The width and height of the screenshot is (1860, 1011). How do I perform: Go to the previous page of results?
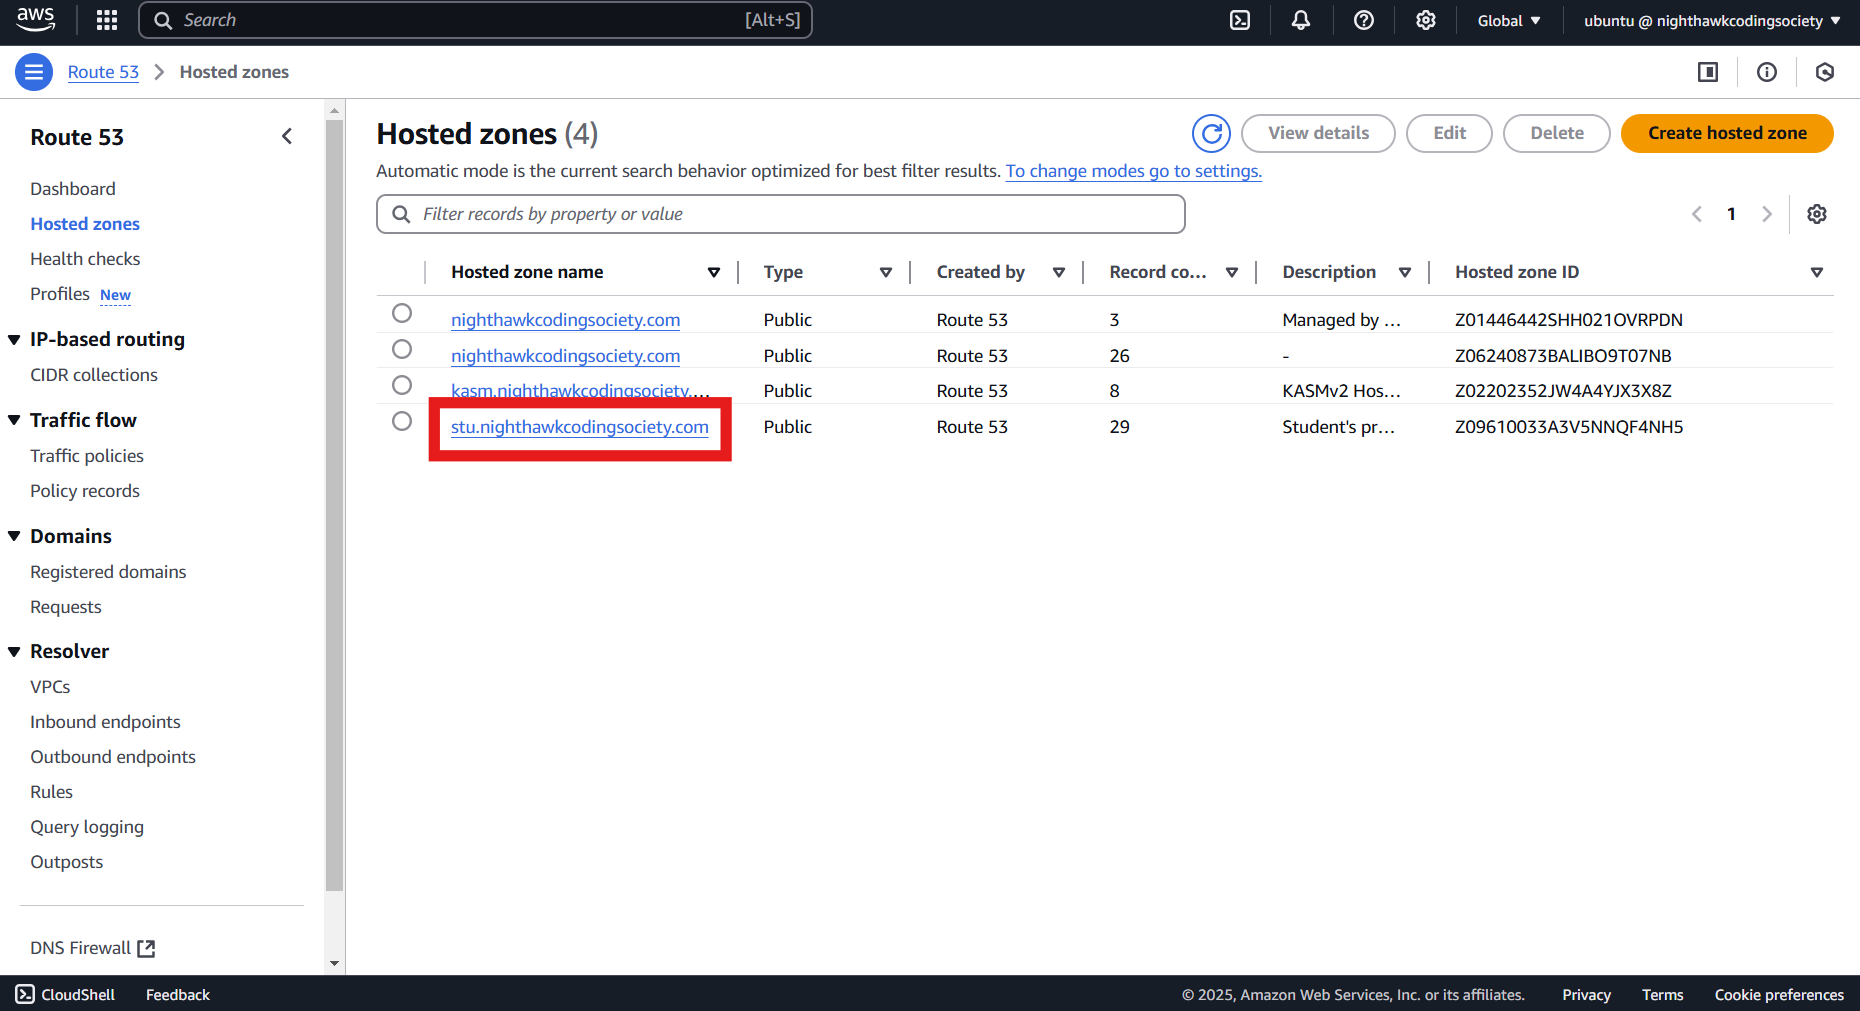pyautogui.click(x=1697, y=214)
